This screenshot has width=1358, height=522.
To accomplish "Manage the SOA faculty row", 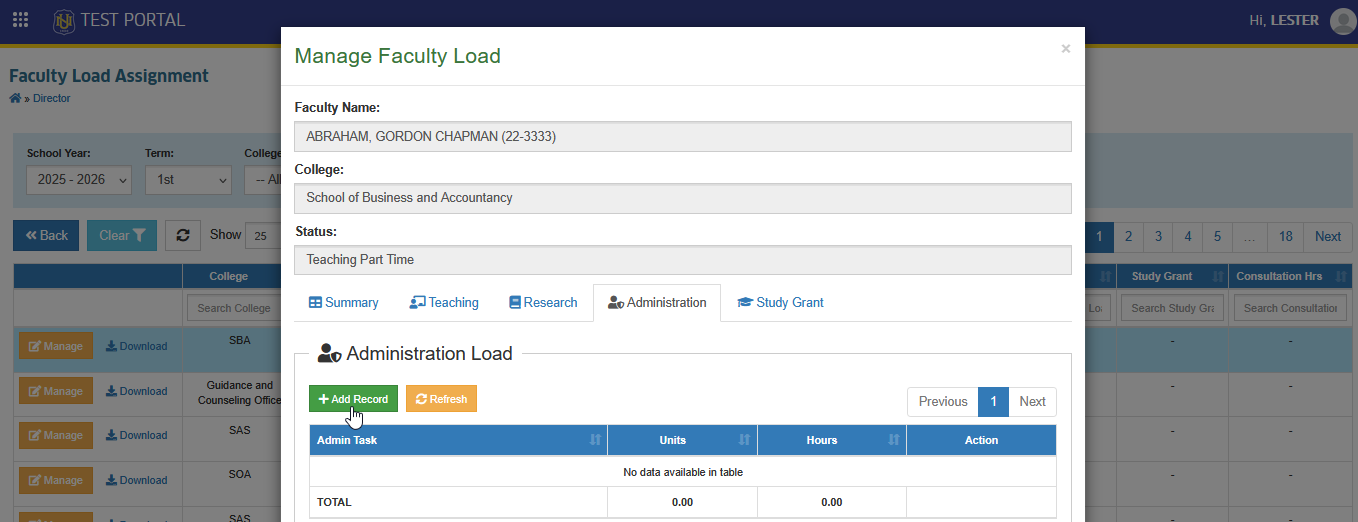I will click(56, 480).
